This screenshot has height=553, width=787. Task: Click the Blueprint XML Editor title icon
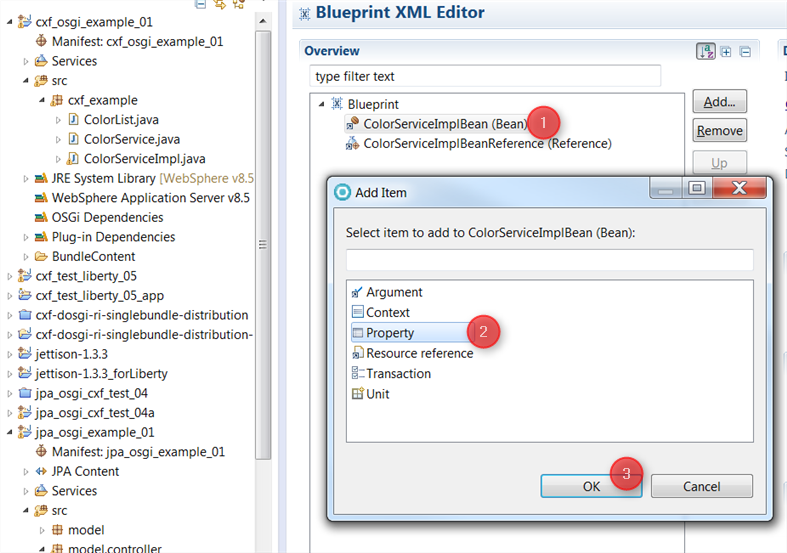click(305, 14)
